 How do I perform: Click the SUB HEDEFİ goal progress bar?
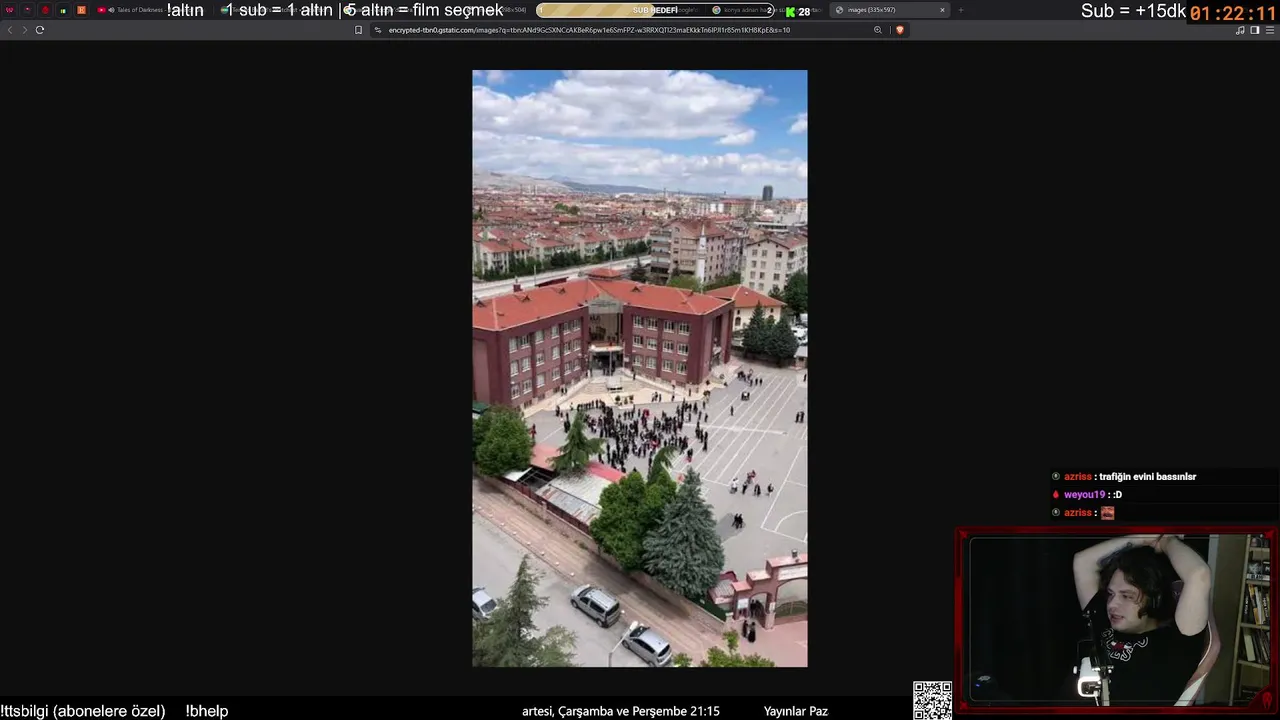click(x=655, y=10)
